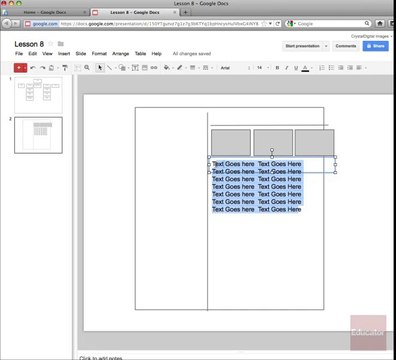Viewport: 396px width, 360px height.
Task: Switch to Home - Google Docs tab
Action: (45, 12)
